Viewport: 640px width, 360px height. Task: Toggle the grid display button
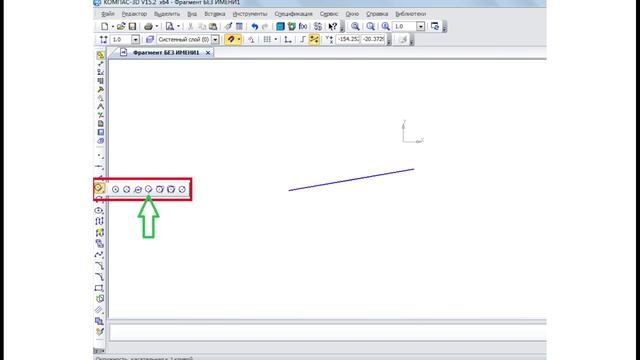click(267, 40)
